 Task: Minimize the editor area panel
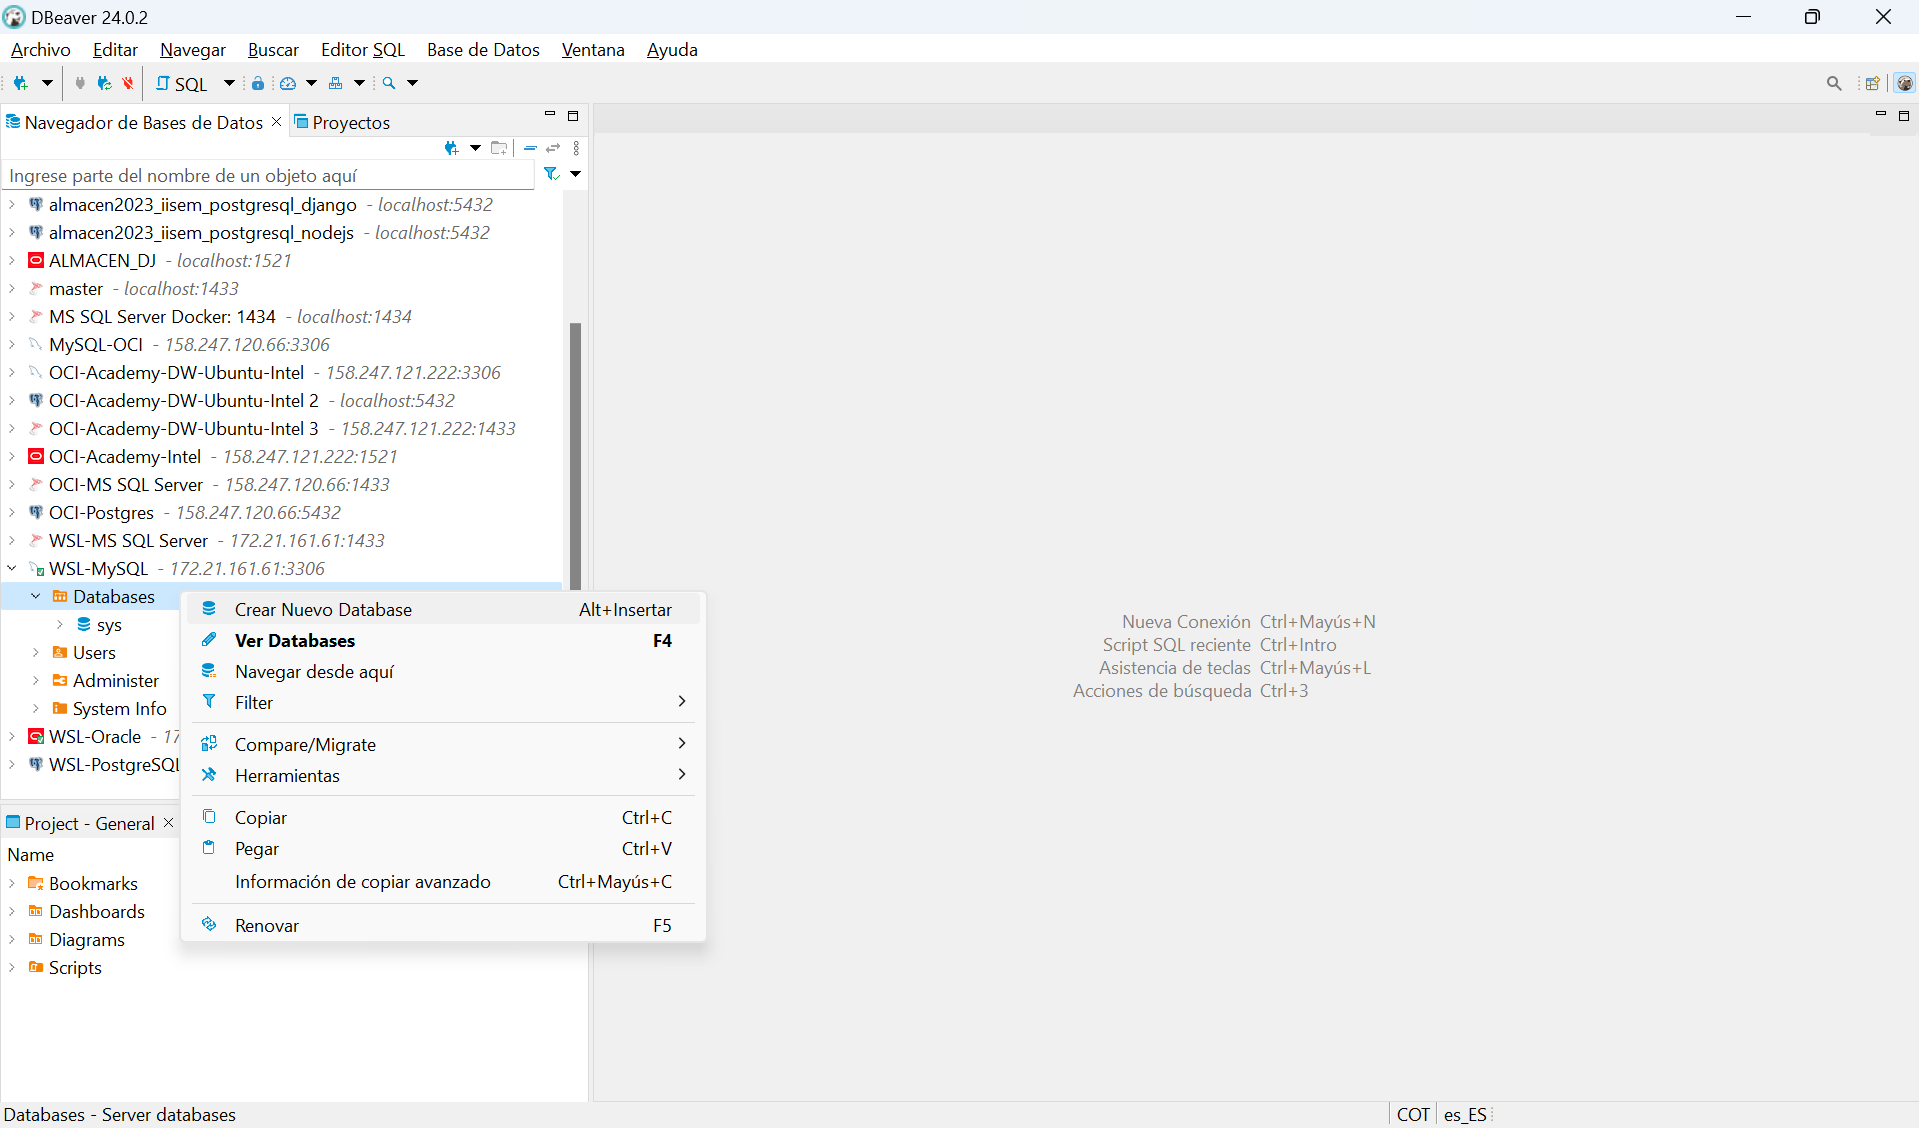point(1880,115)
